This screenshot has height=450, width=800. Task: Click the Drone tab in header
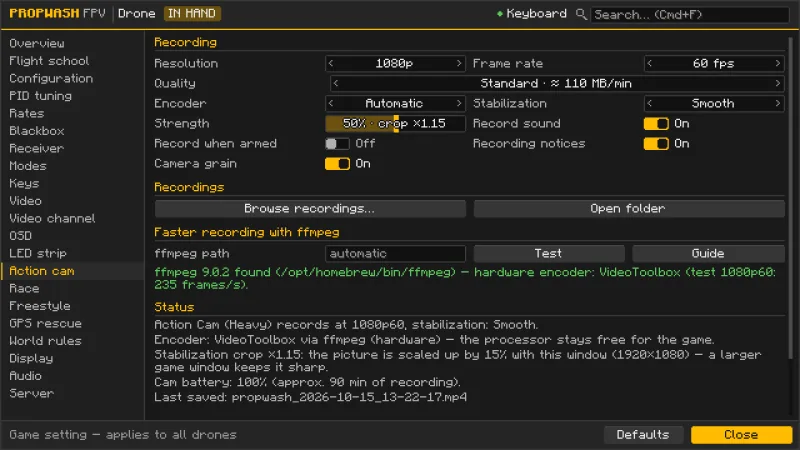click(x=136, y=14)
